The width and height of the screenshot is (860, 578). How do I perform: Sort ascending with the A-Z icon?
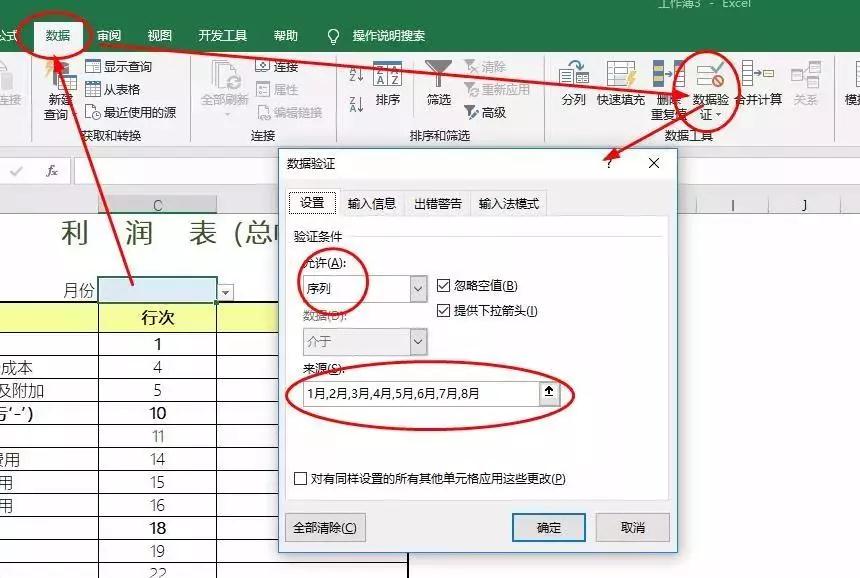pyautogui.click(x=356, y=74)
